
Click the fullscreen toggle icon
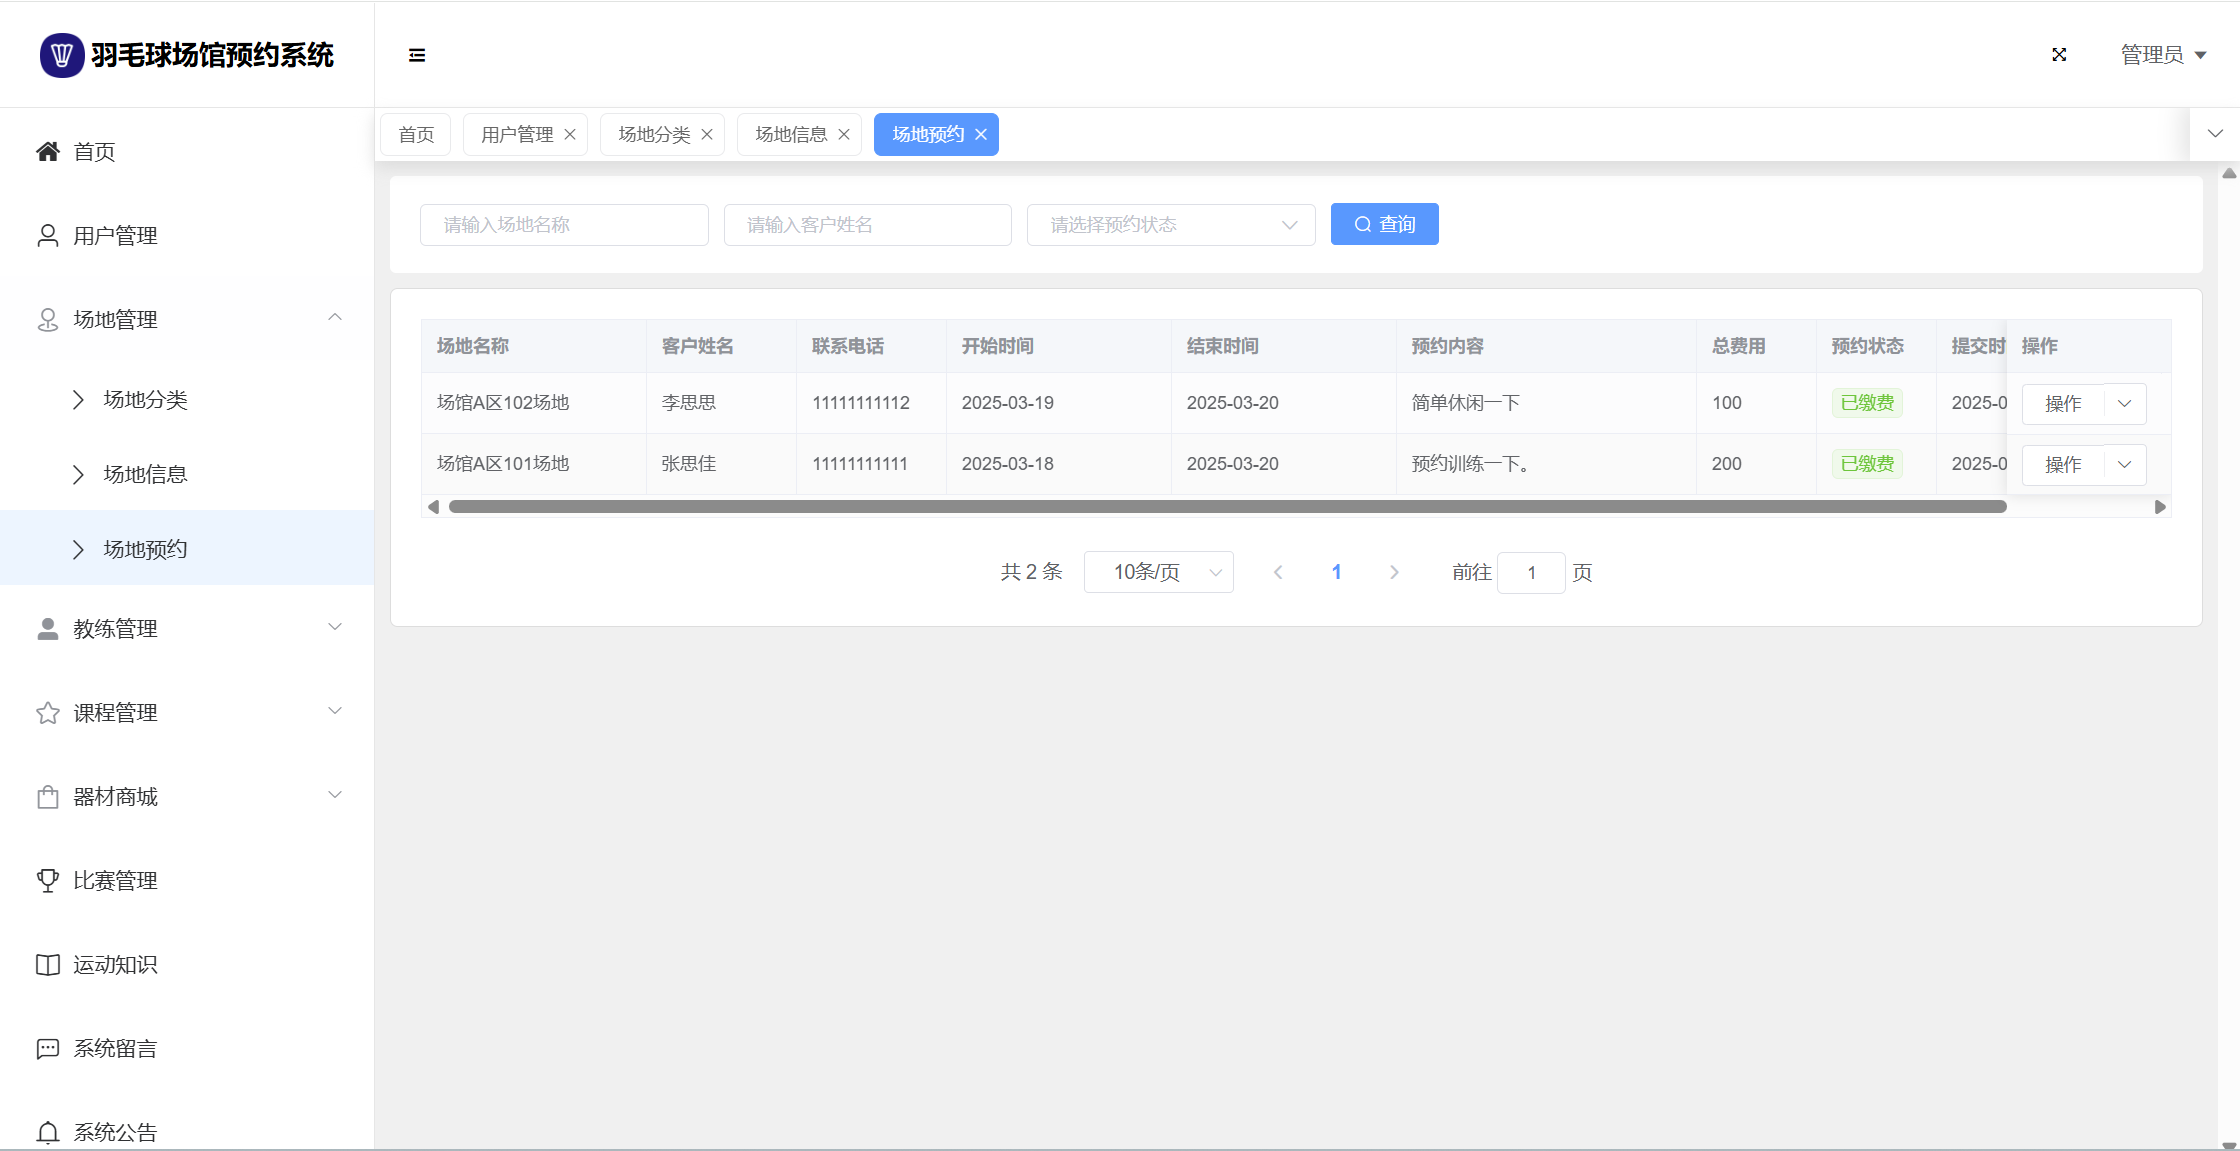click(x=2059, y=55)
